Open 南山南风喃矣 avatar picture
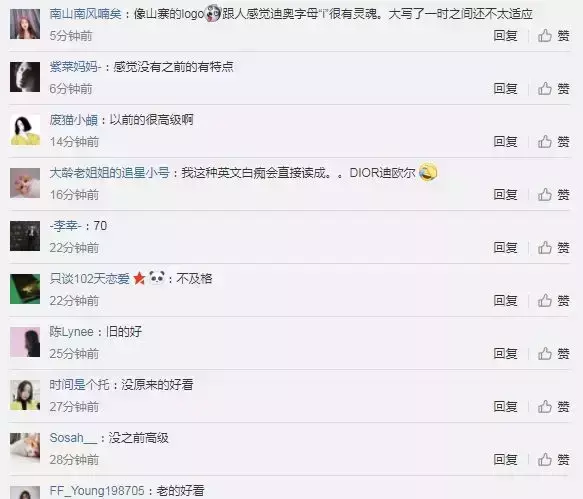This screenshot has height=499, width=583. pyautogui.click(x=25, y=24)
